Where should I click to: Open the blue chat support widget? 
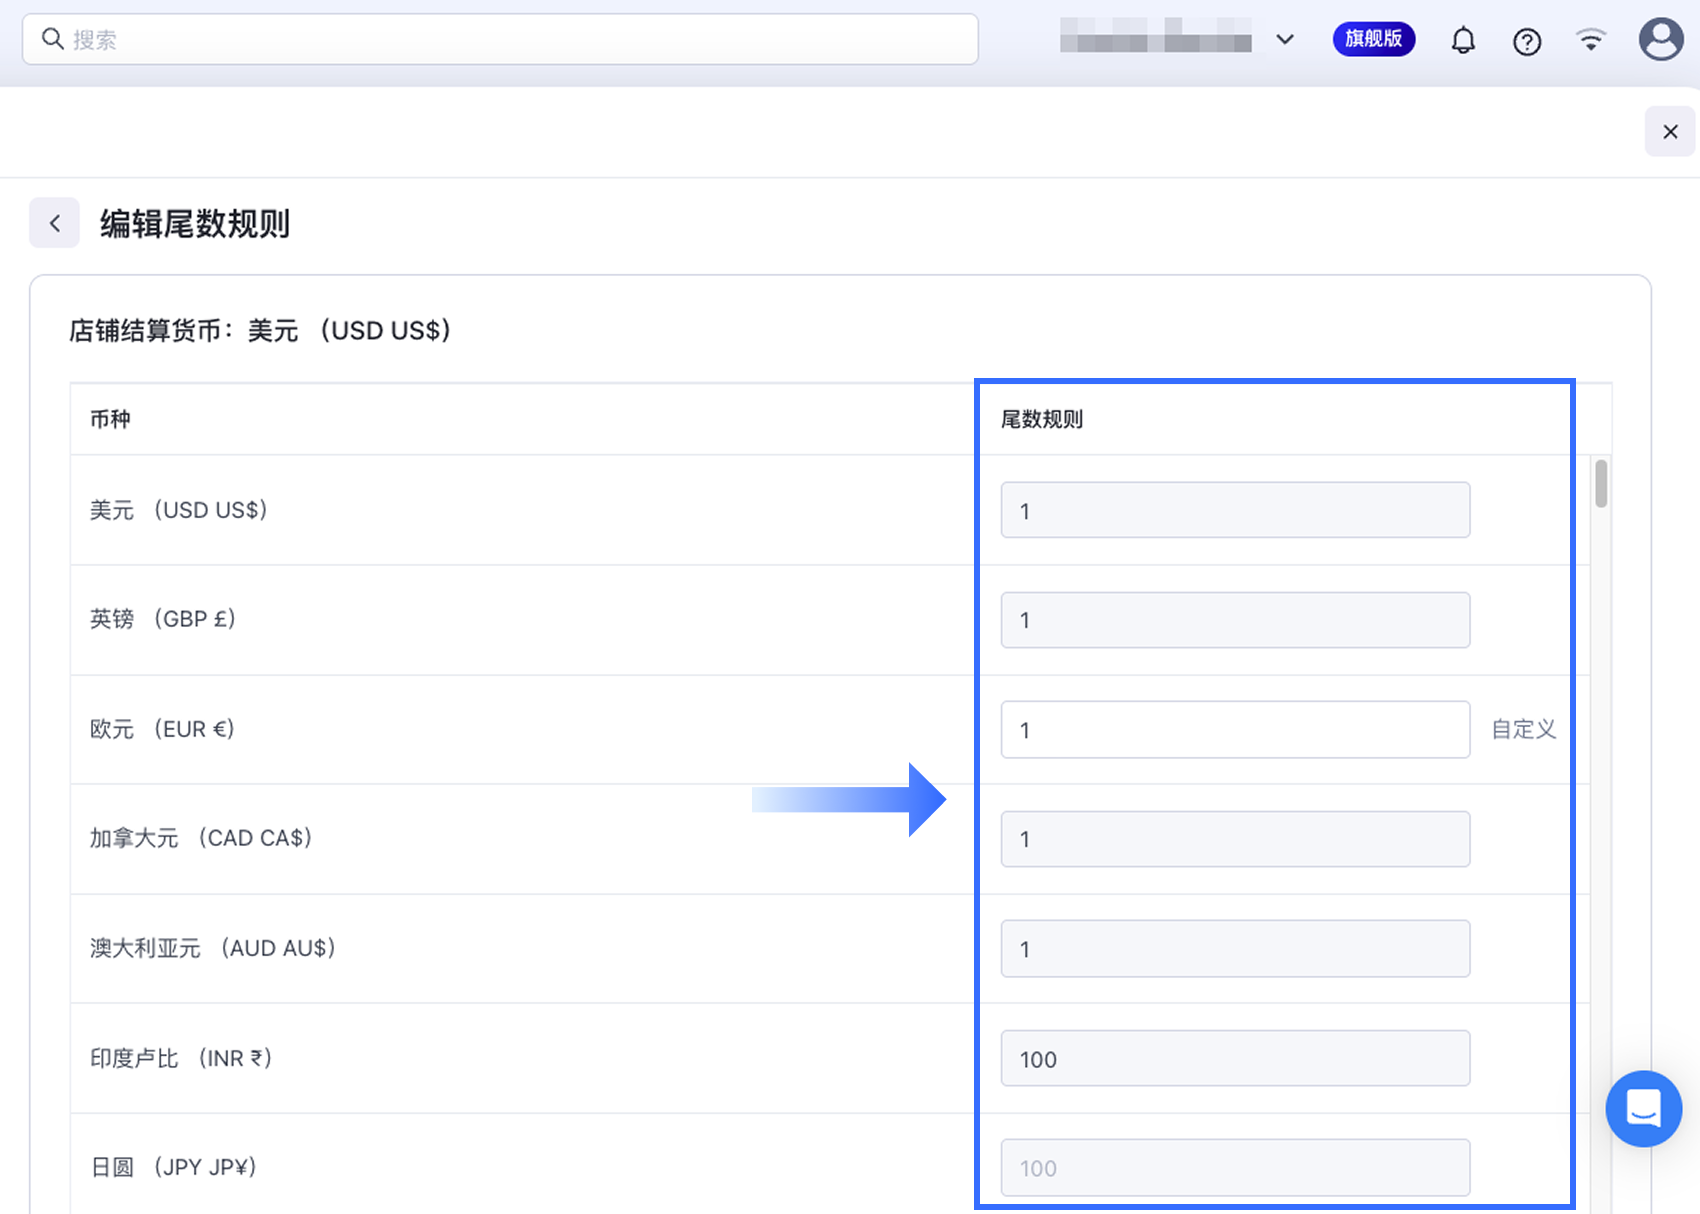tap(1643, 1108)
